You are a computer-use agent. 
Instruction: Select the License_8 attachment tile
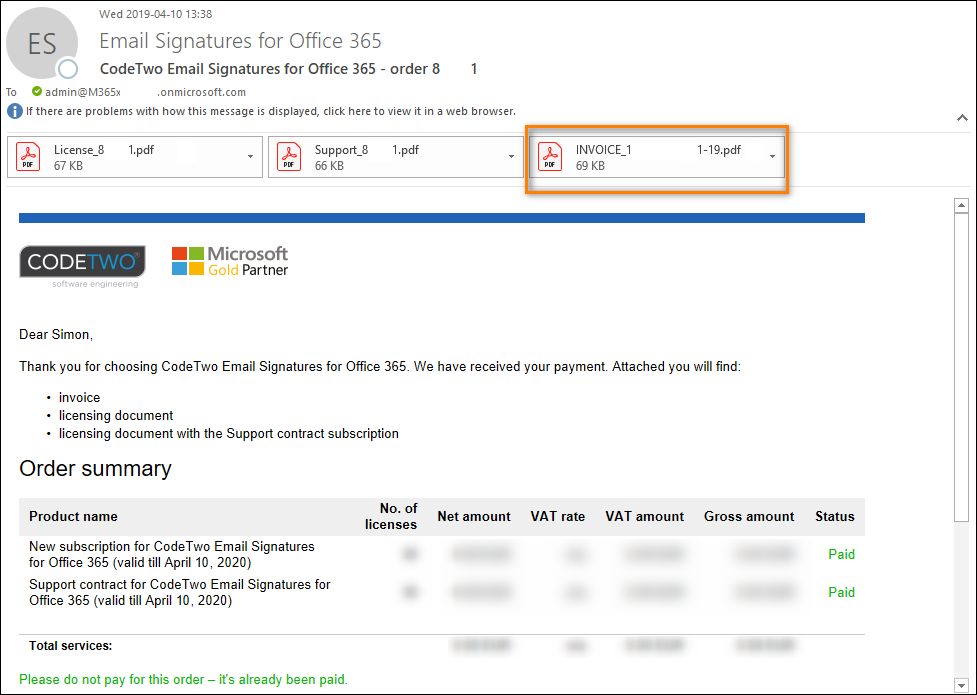[134, 156]
